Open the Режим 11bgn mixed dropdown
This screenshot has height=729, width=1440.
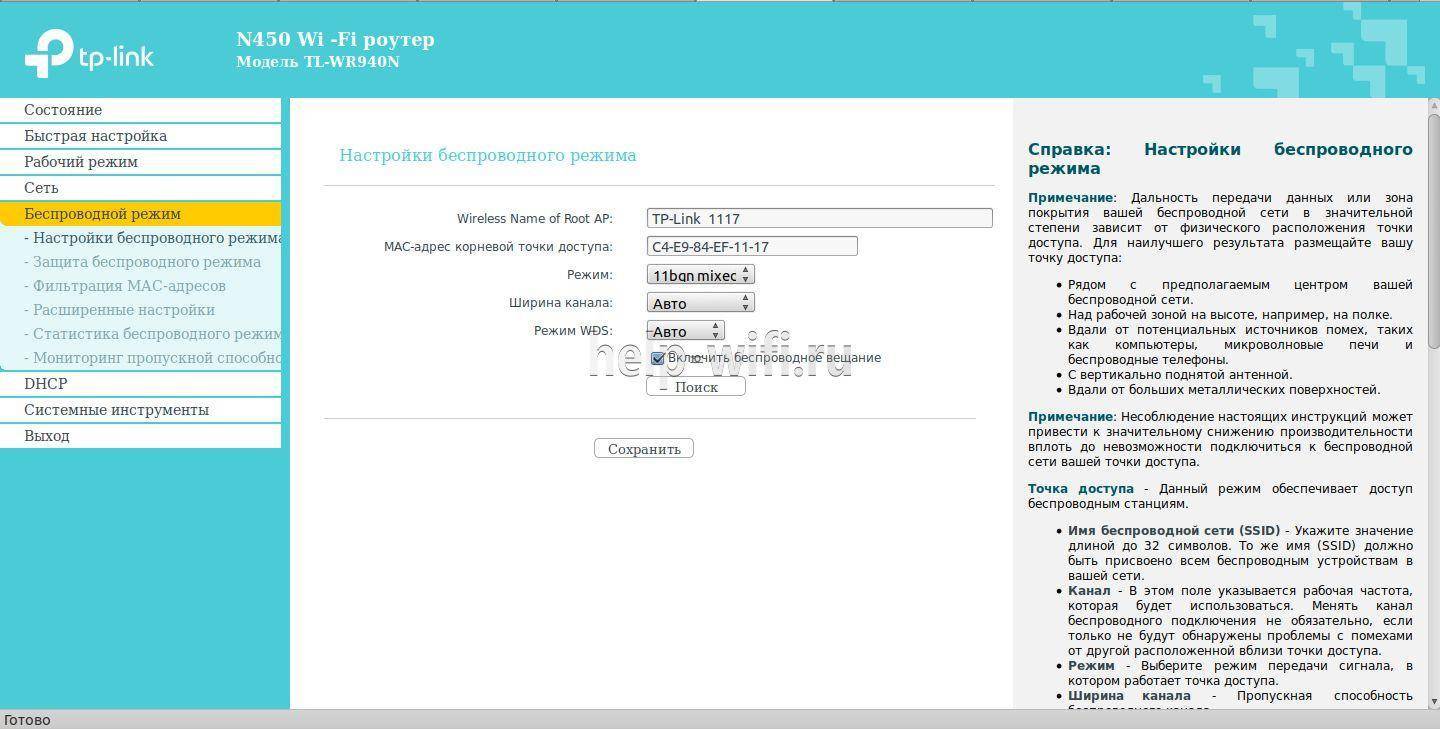coord(700,275)
